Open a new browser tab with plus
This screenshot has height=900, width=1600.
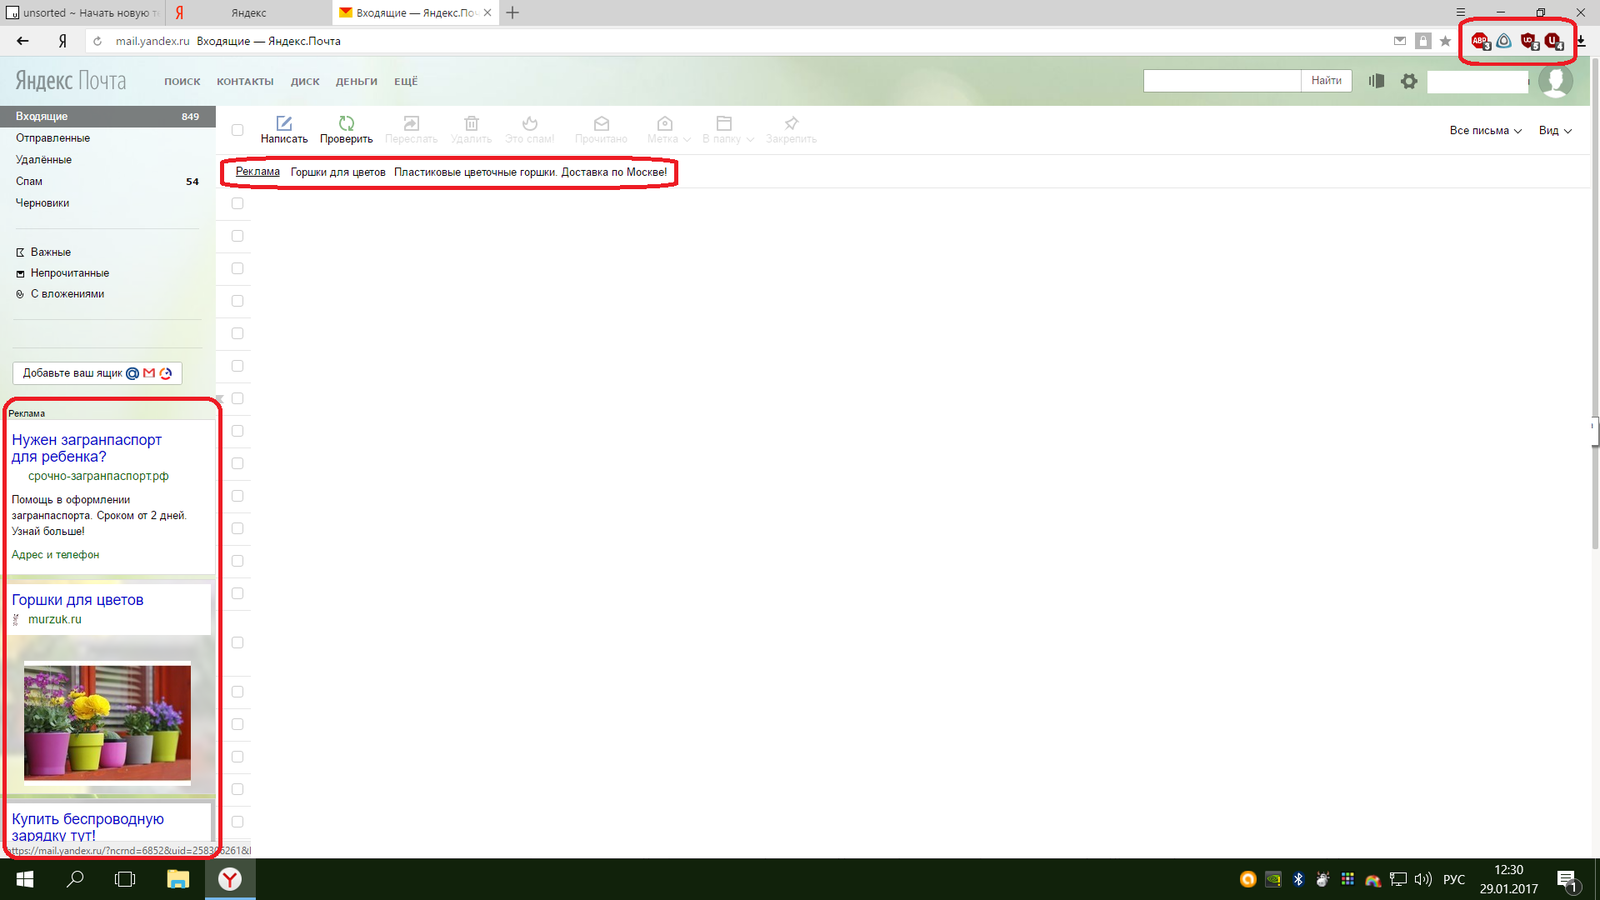coord(512,13)
